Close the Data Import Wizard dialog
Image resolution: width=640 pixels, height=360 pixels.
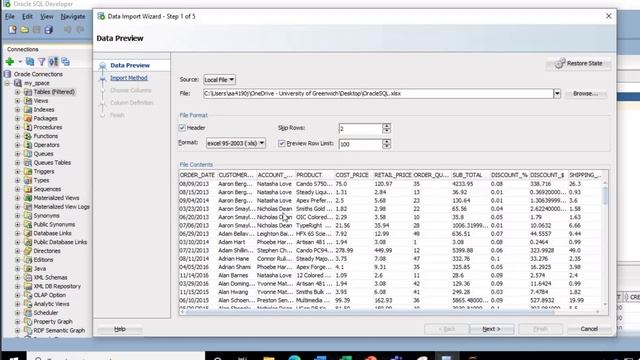(x=609, y=16)
